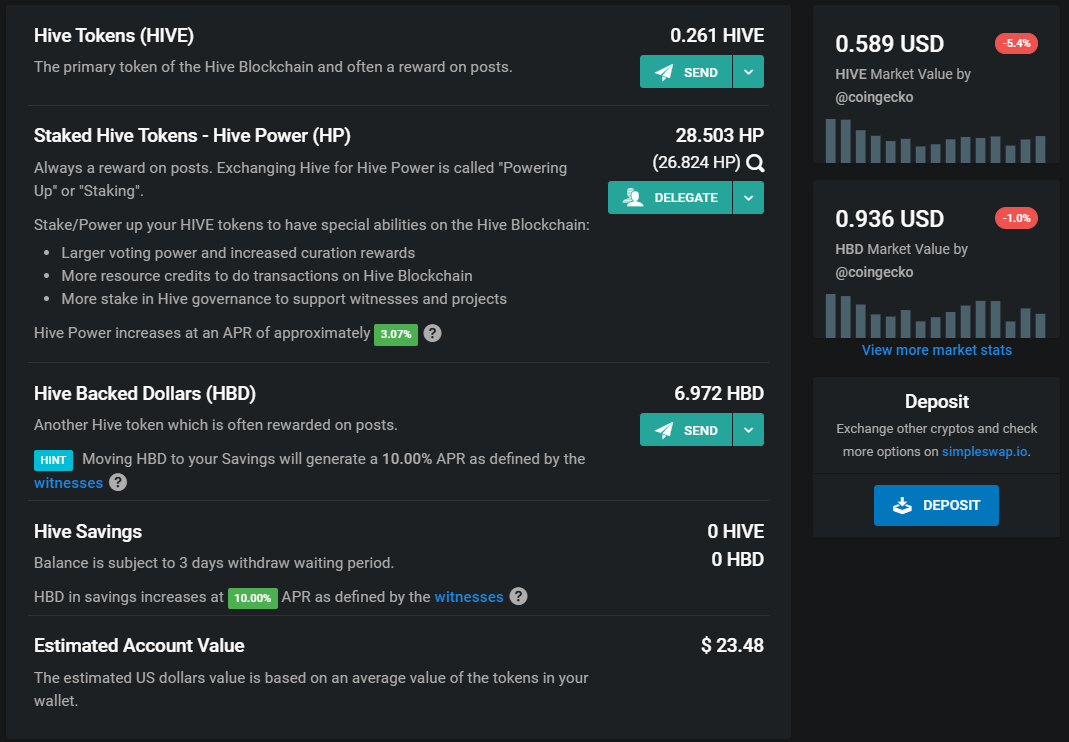The image size is (1069, 742).
Task: Click the 3.07% APR green badge
Action: point(396,334)
